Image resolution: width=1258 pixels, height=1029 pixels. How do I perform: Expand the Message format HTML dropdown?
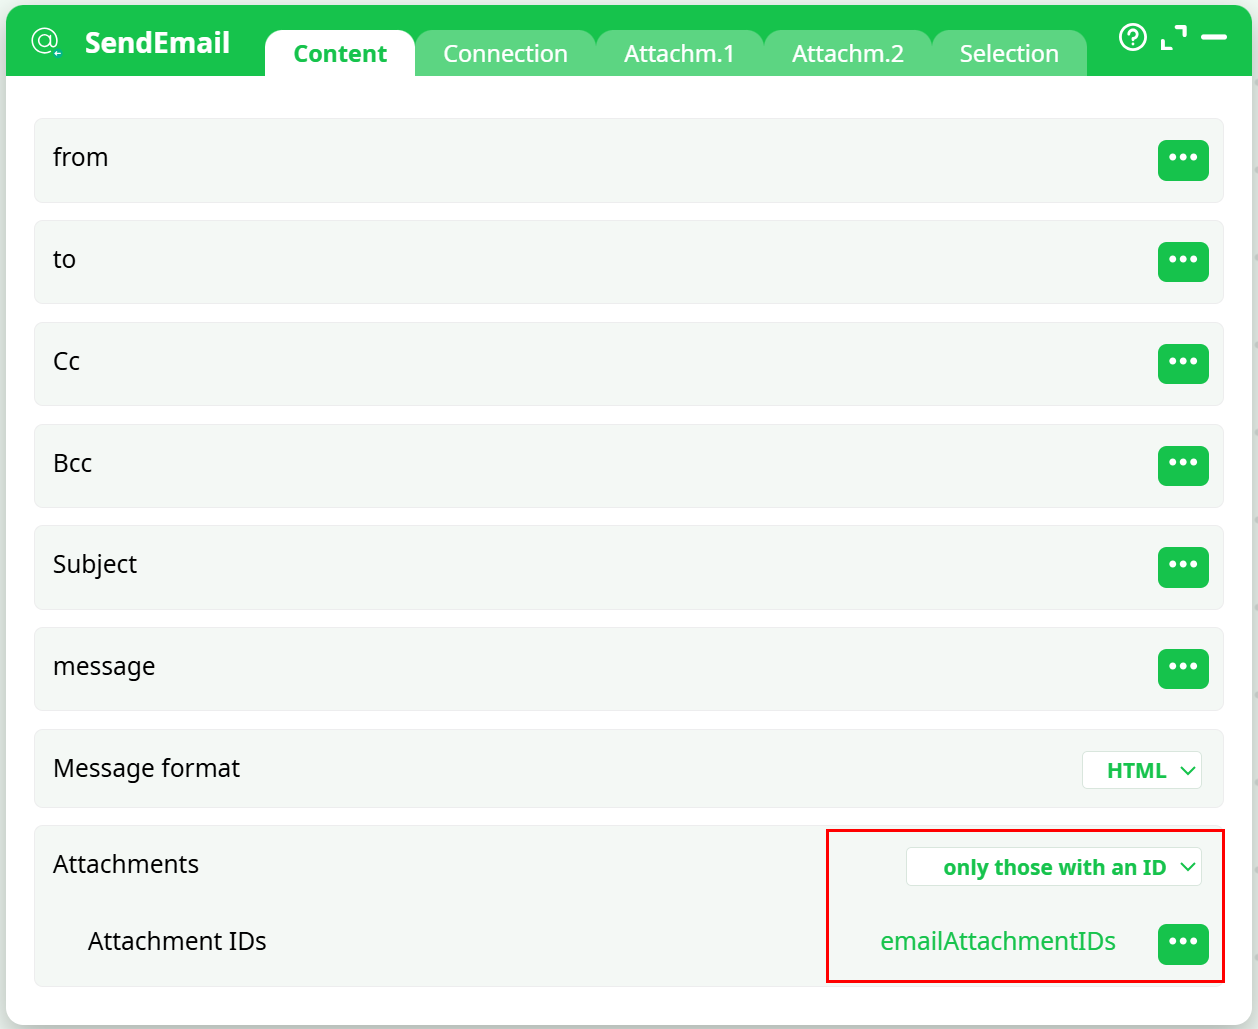click(1142, 771)
